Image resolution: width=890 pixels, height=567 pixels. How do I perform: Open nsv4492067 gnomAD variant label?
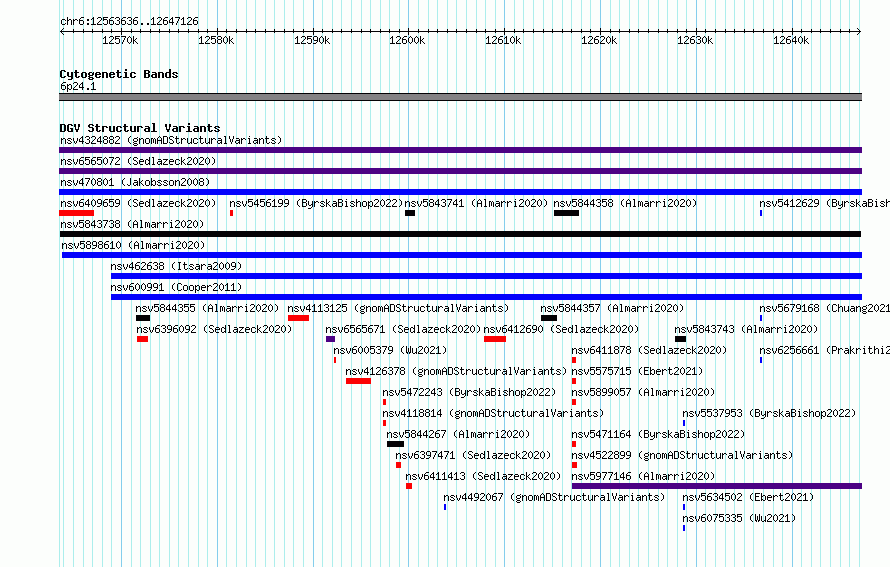[554, 497]
